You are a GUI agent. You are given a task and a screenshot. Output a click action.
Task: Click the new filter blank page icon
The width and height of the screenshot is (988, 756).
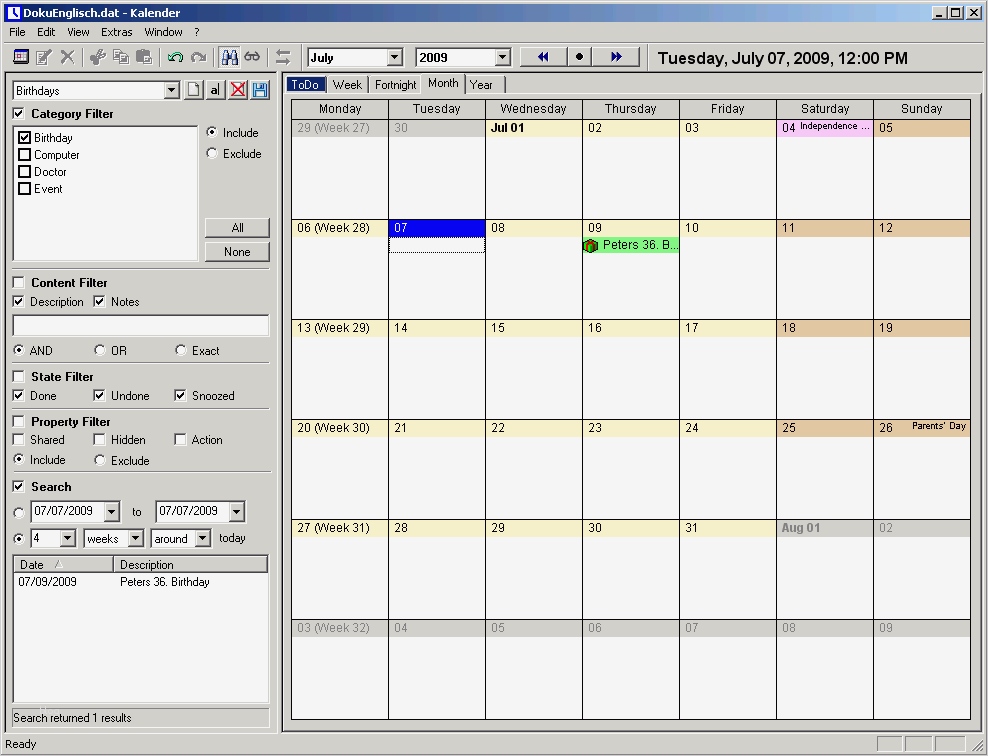tap(194, 90)
